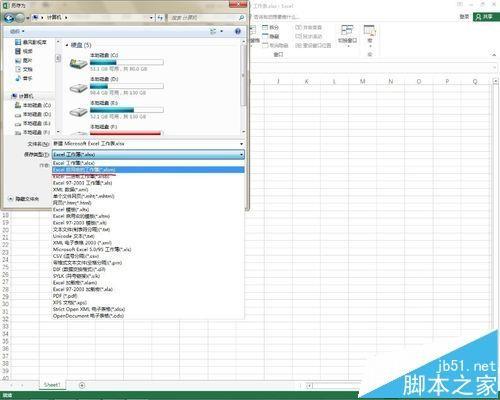Choose Excel Workbook (*.xlsx) from the list
Viewport: 500px width, 400px height.
click(x=148, y=163)
